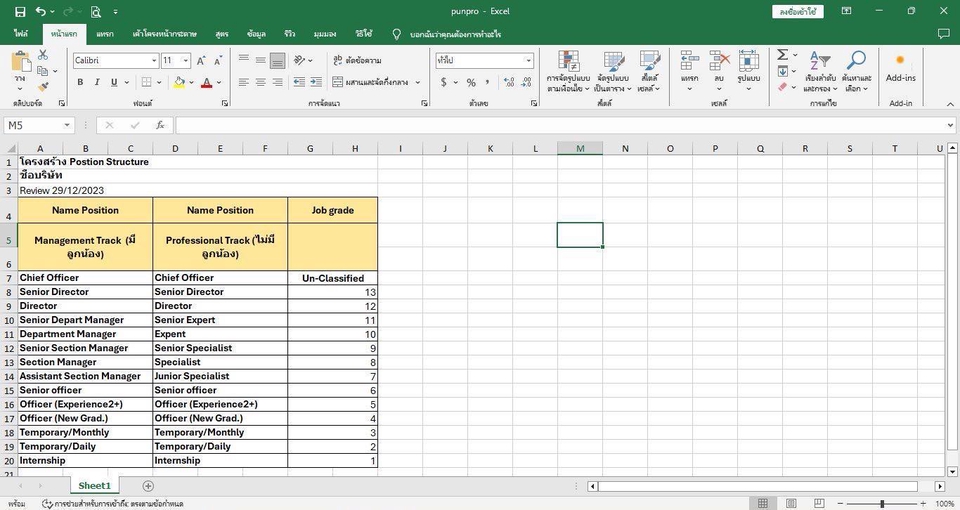Apply cell borders
960x510 pixels.
[x=146, y=82]
